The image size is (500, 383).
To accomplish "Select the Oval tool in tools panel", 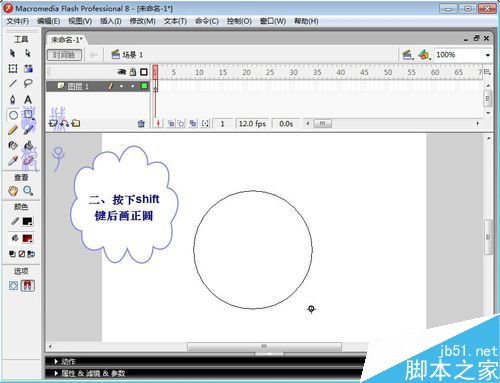I will (x=13, y=115).
